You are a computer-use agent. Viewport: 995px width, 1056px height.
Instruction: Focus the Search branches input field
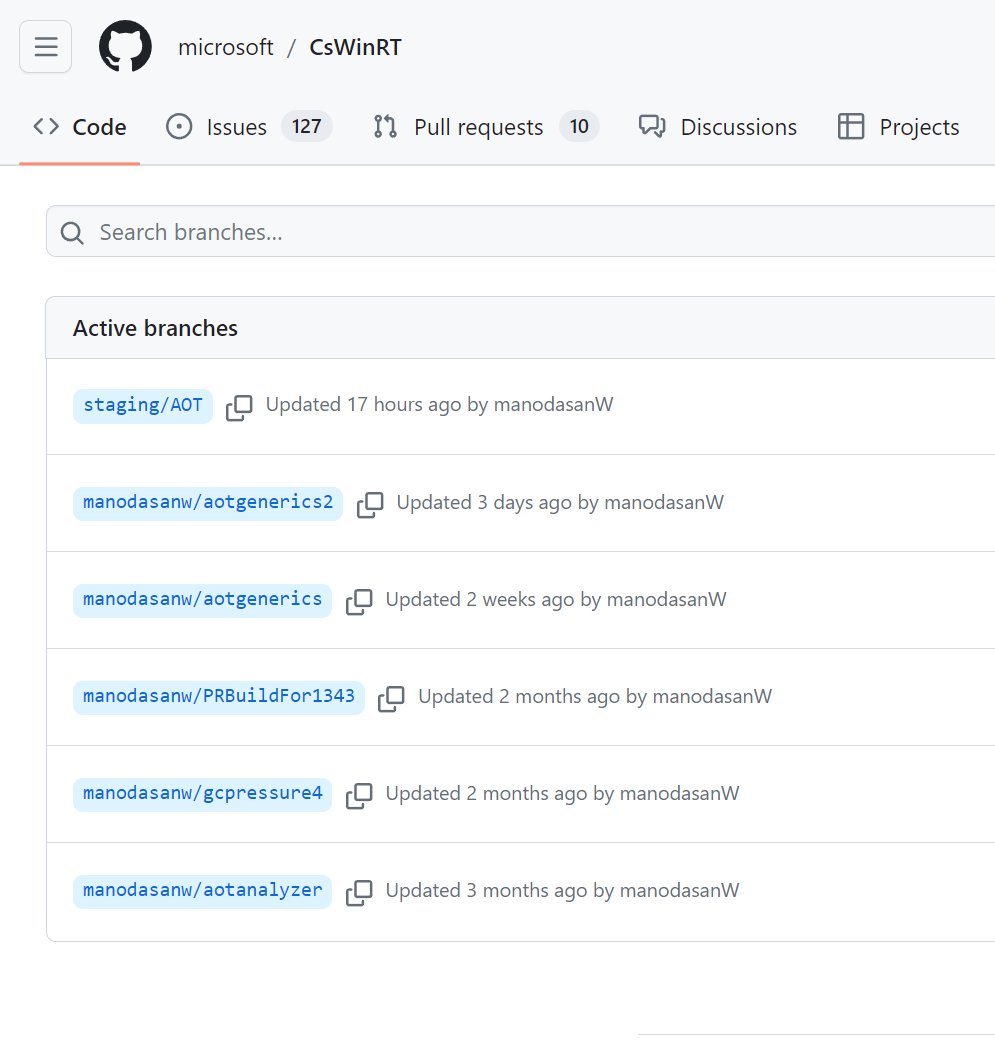tap(520, 232)
